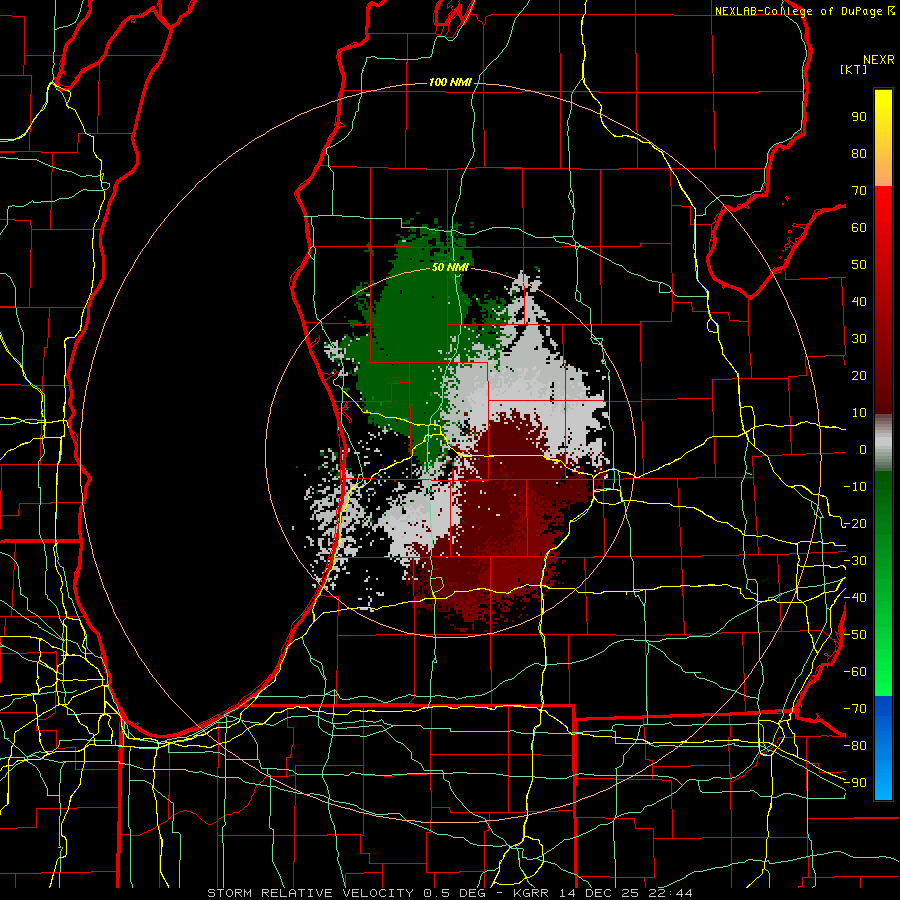Screen dimensions: 900x900
Task: Click the -50 value on the velocity scale
Action: (855, 635)
